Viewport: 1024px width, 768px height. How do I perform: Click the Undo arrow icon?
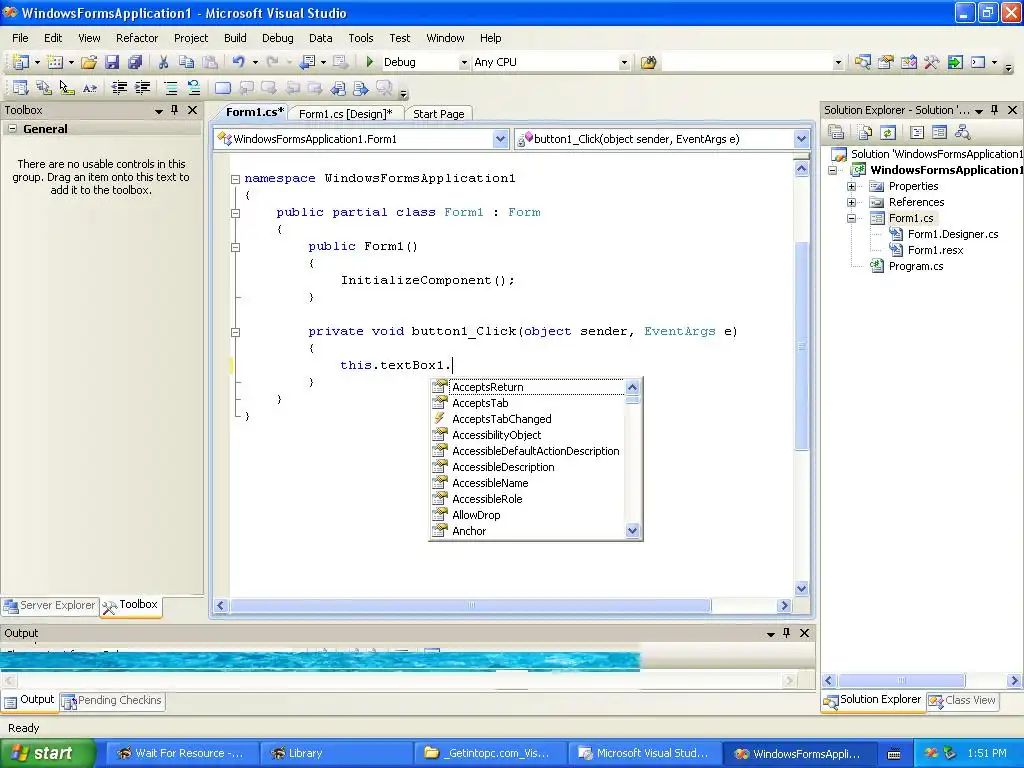pos(239,62)
